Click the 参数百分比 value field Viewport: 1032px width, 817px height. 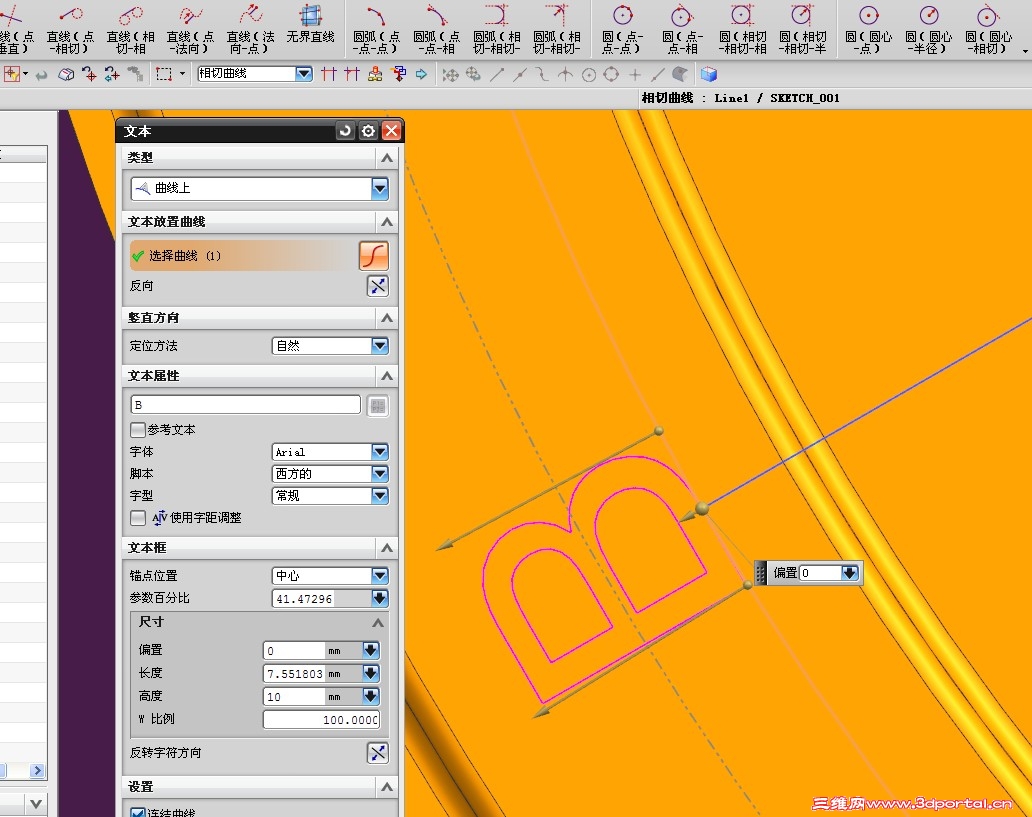[321, 598]
